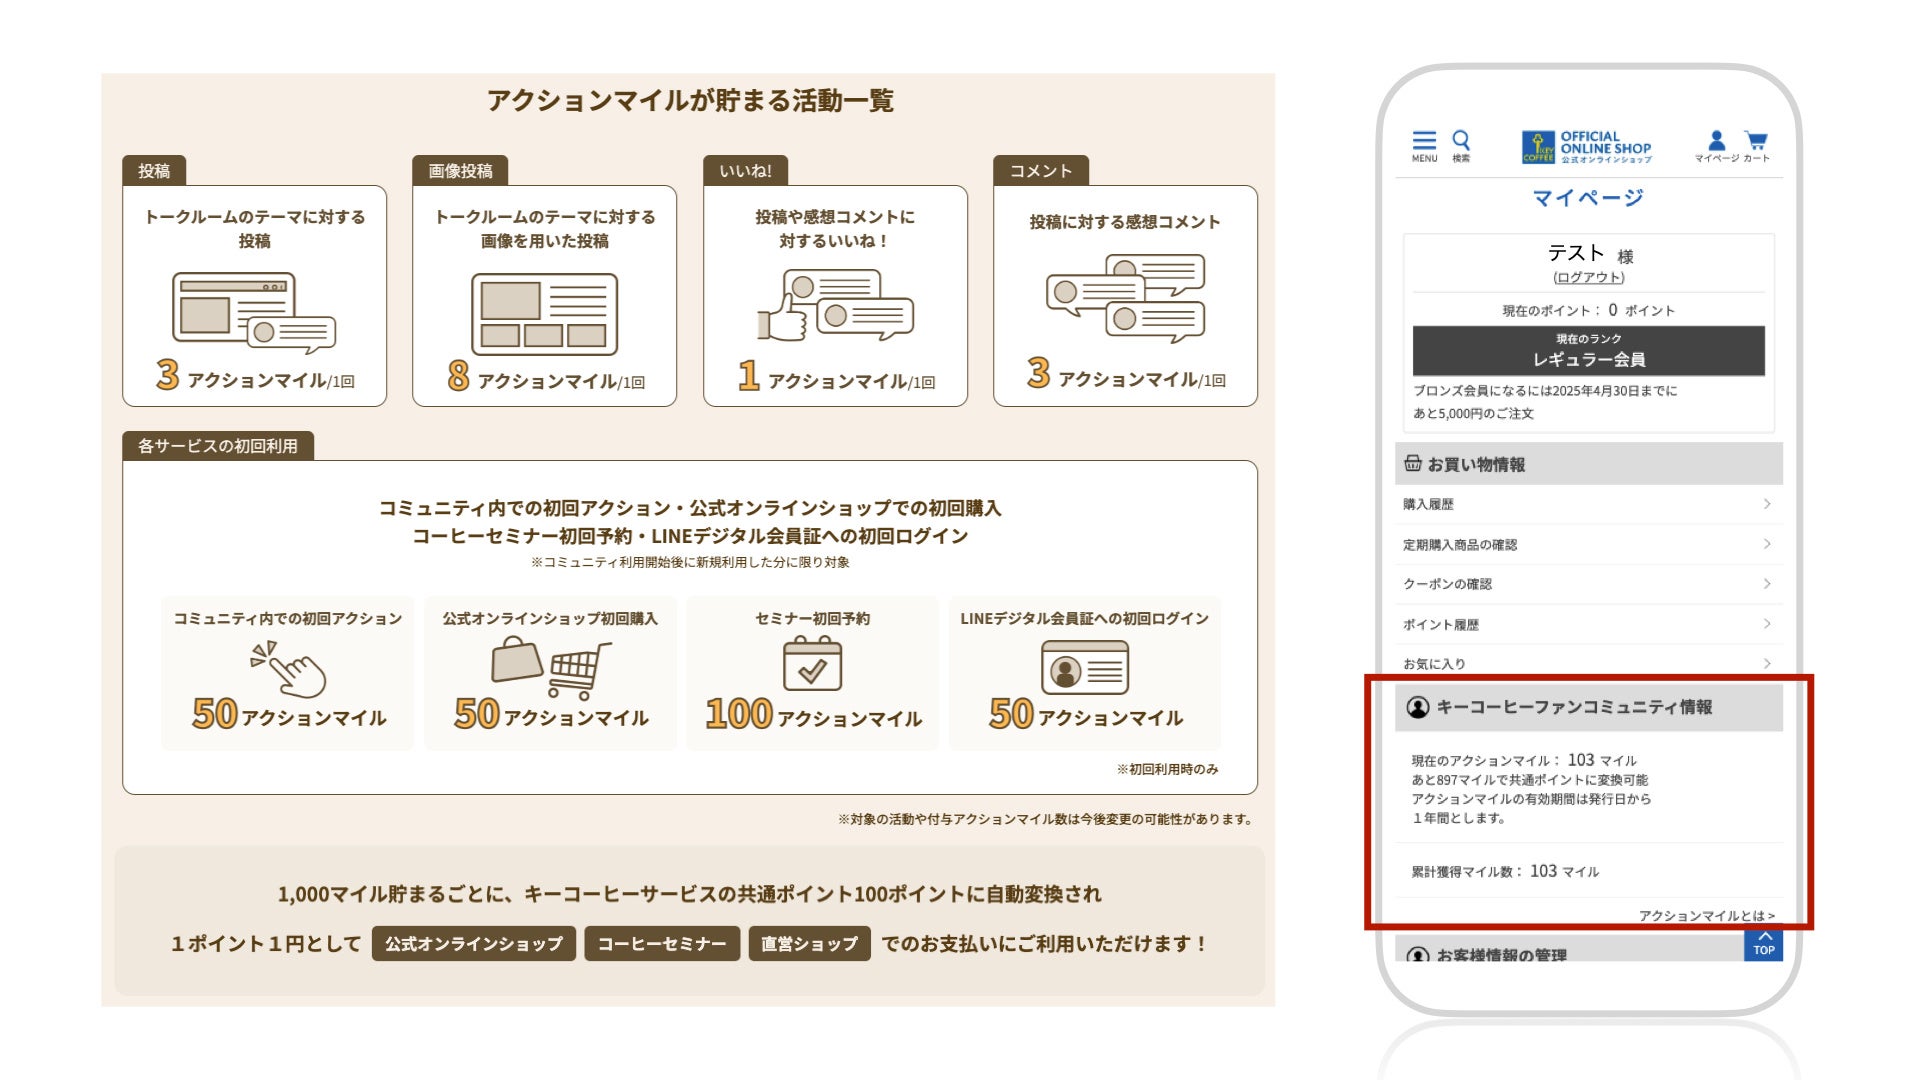Image resolution: width=1920 pixels, height=1080 pixels.
Task: Click the Key Coffee Official Online Shop logo
Action: [1587, 146]
